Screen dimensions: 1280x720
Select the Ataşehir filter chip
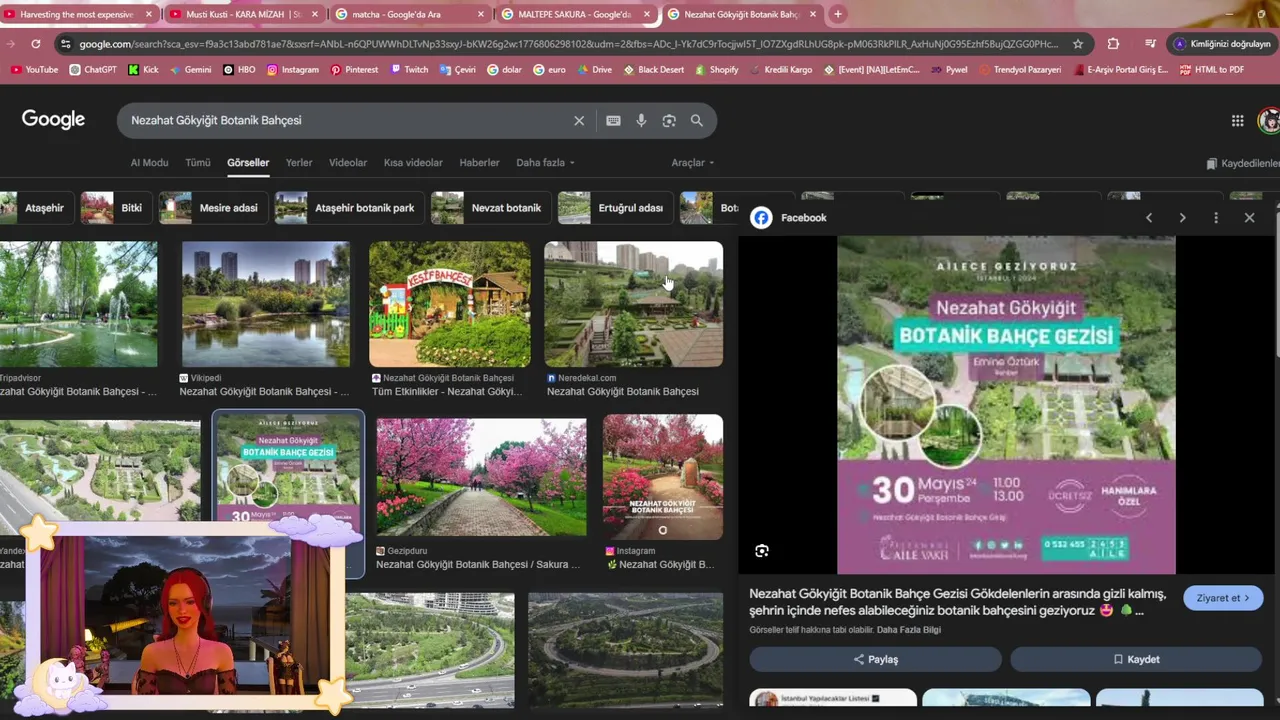click(36, 208)
